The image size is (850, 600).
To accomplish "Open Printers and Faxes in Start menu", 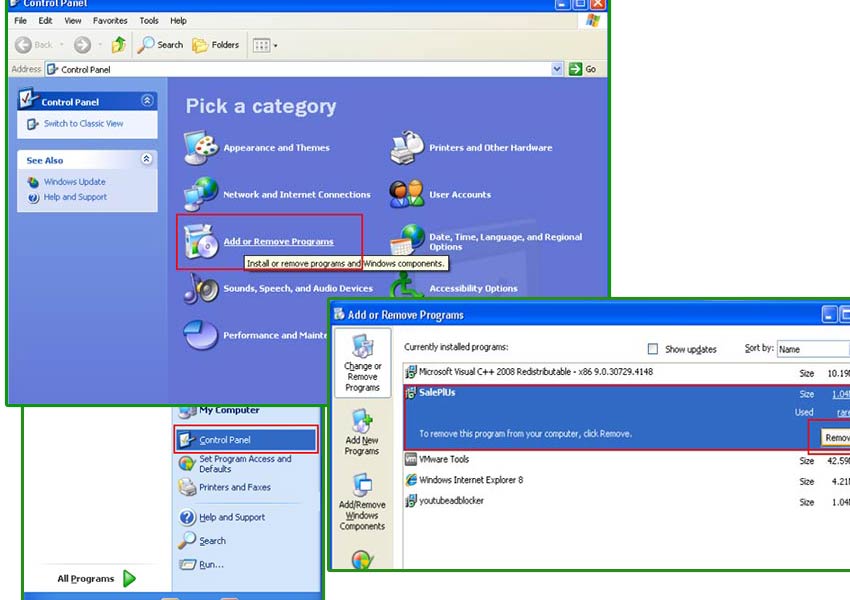I will [x=235, y=487].
